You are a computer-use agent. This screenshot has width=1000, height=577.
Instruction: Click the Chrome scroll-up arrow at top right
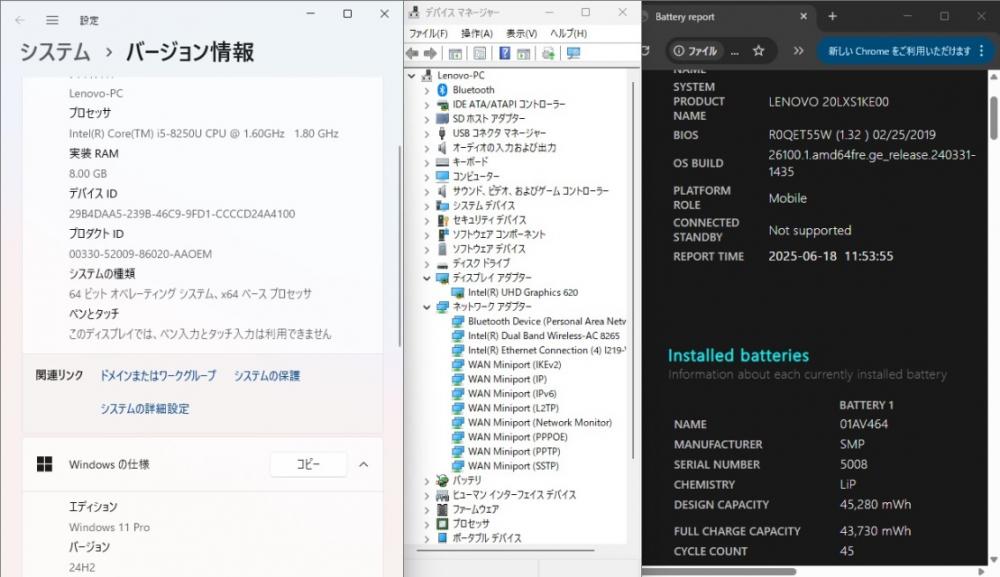click(x=994, y=77)
